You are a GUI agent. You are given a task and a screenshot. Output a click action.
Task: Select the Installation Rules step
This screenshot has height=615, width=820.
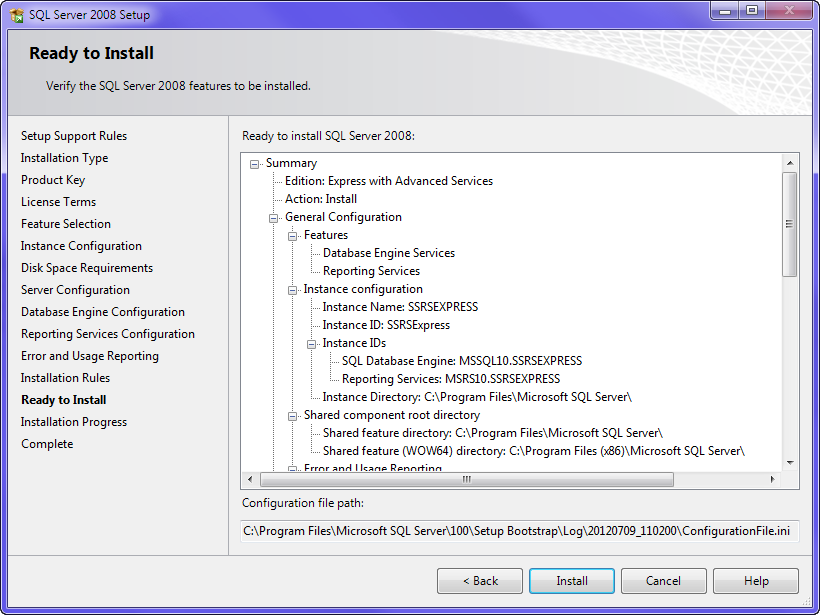(x=65, y=378)
